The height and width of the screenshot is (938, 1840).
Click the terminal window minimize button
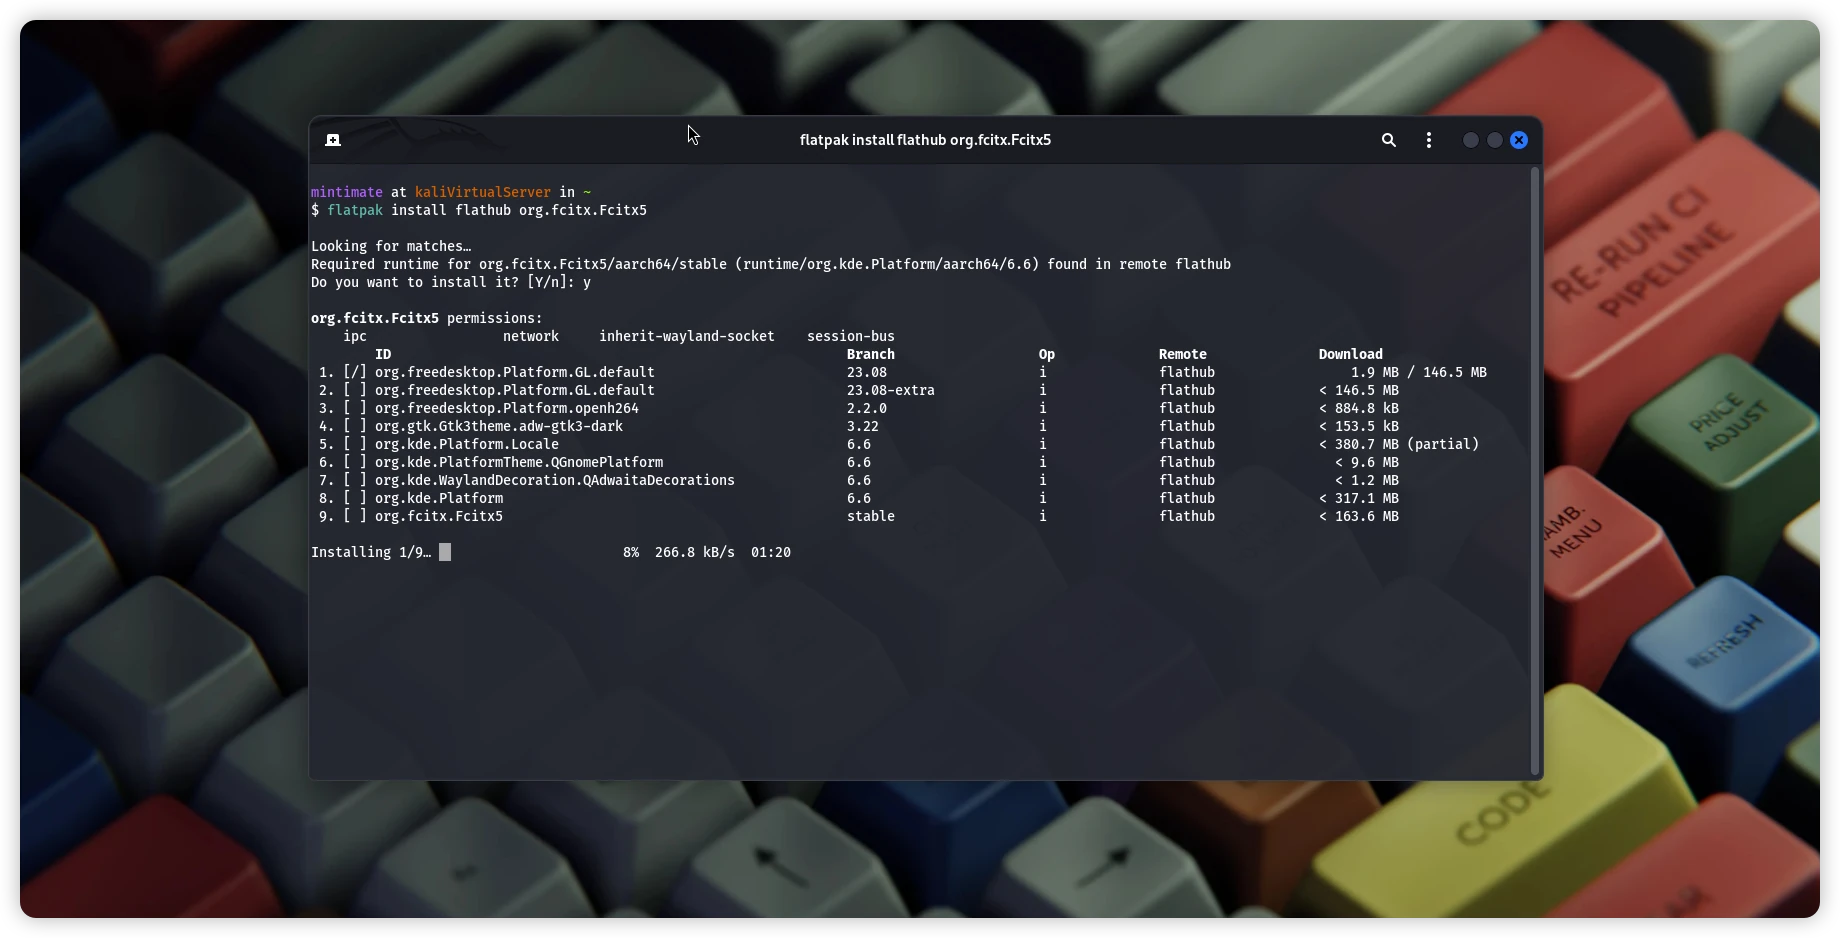(1471, 140)
